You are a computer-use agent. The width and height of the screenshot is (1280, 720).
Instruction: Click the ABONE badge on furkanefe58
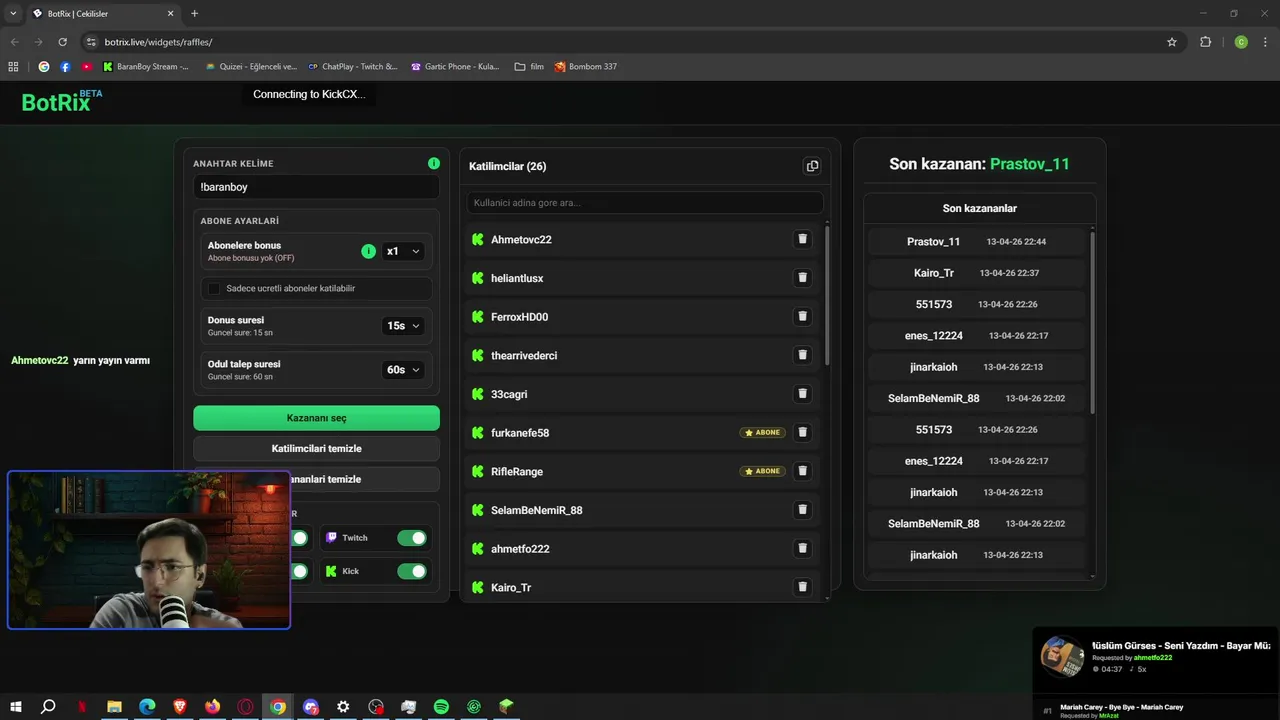[x=762, y=433]
